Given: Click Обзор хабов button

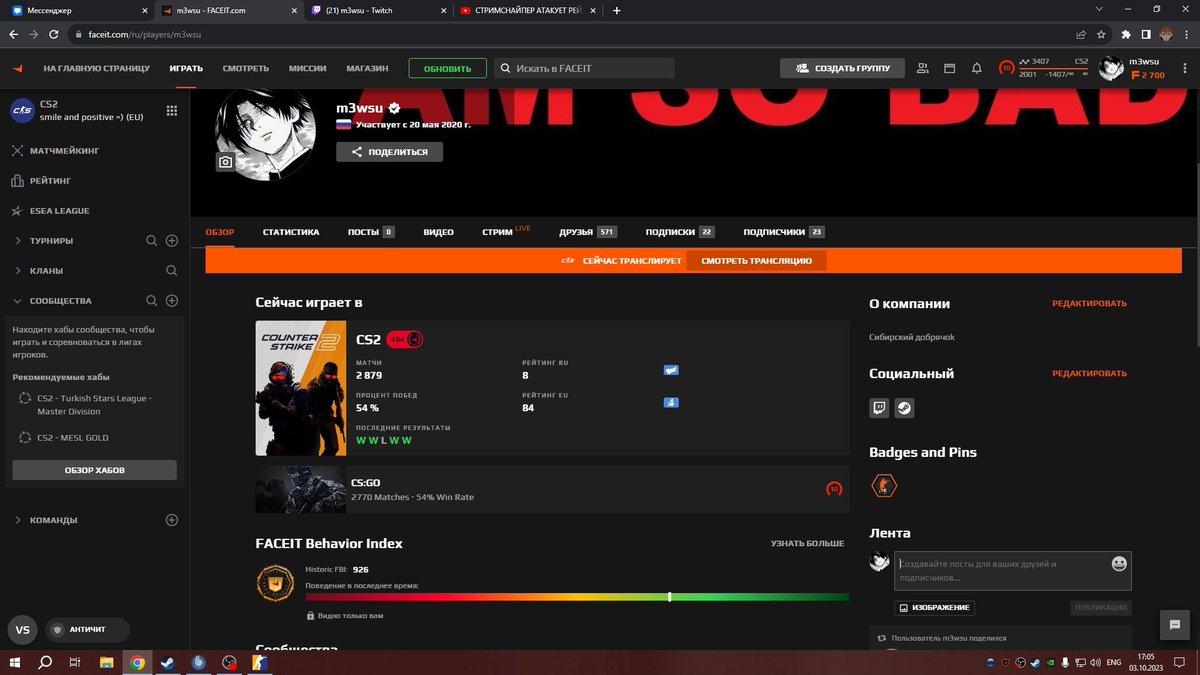Looking at the screenshot, I should pyautogui.click(x=95, y=470).
